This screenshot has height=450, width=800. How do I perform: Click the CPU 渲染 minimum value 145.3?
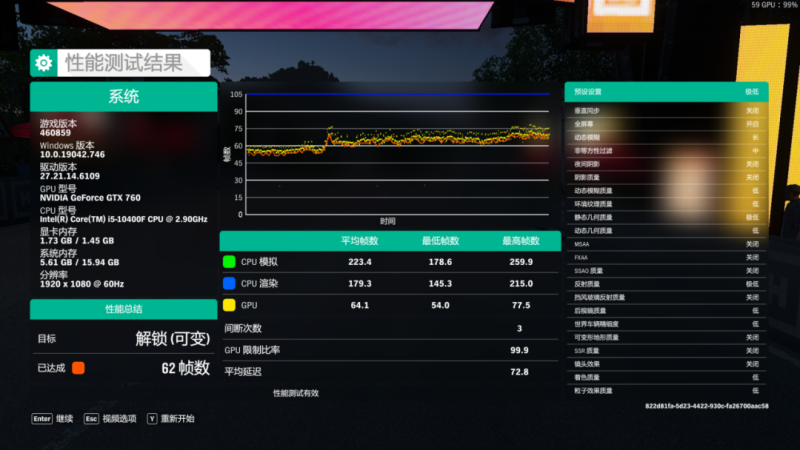pyautogui.click(x=440, y=283)
